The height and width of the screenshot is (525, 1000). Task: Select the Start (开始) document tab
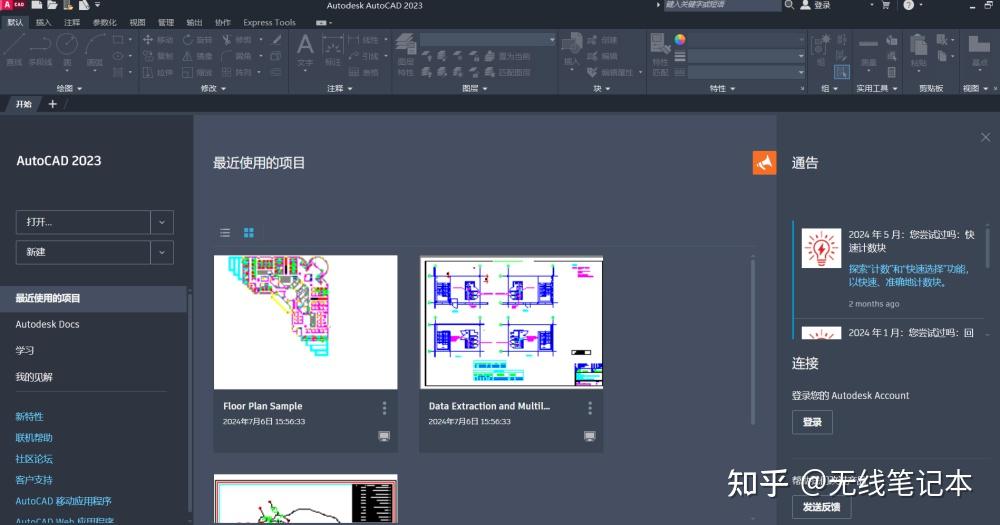[24, 104]
